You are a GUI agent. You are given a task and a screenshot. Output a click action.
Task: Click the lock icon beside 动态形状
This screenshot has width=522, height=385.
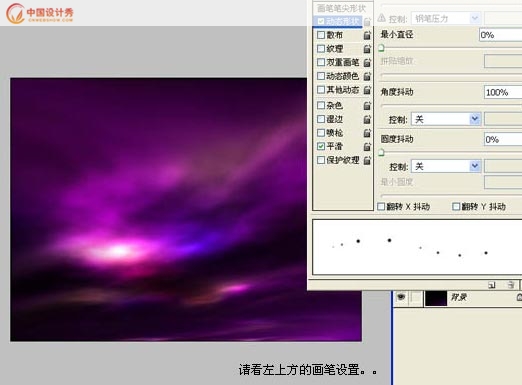coord(367,22)
